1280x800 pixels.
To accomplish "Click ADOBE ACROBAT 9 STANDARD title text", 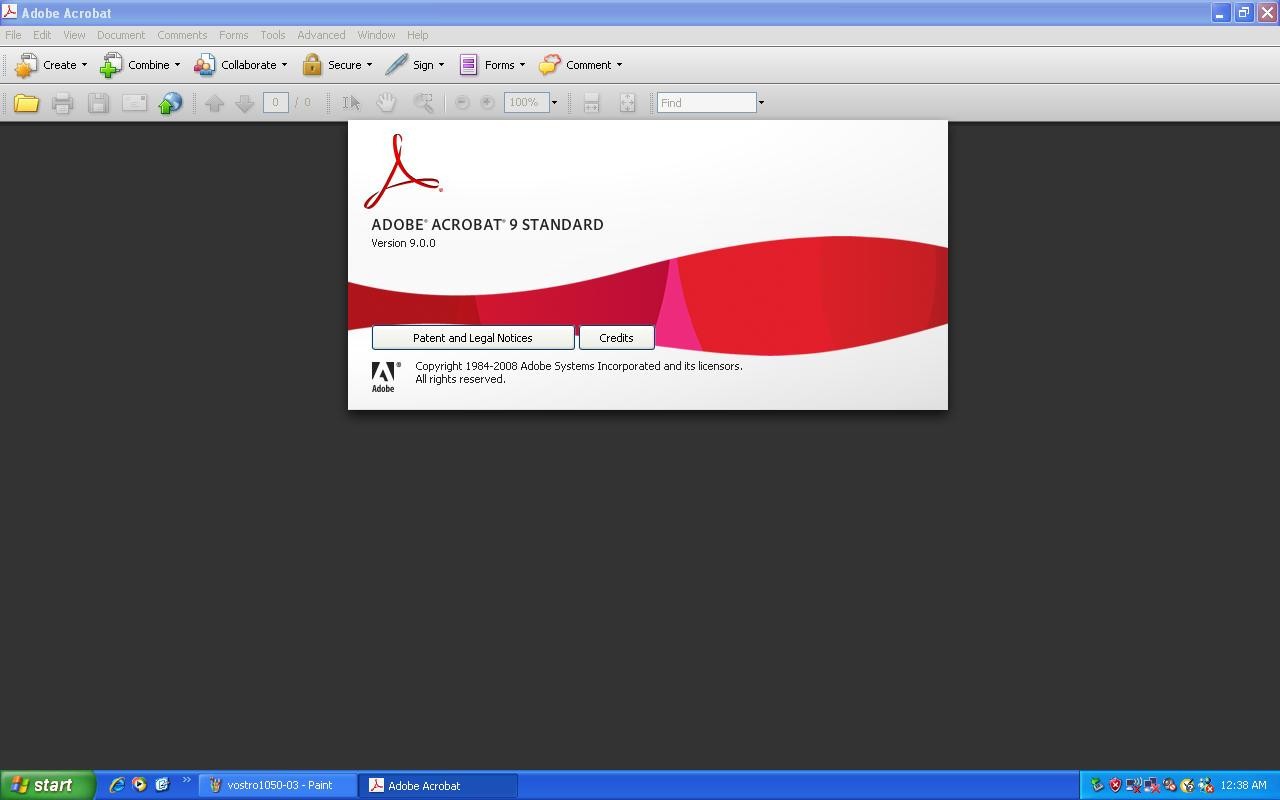I will 487,225.
